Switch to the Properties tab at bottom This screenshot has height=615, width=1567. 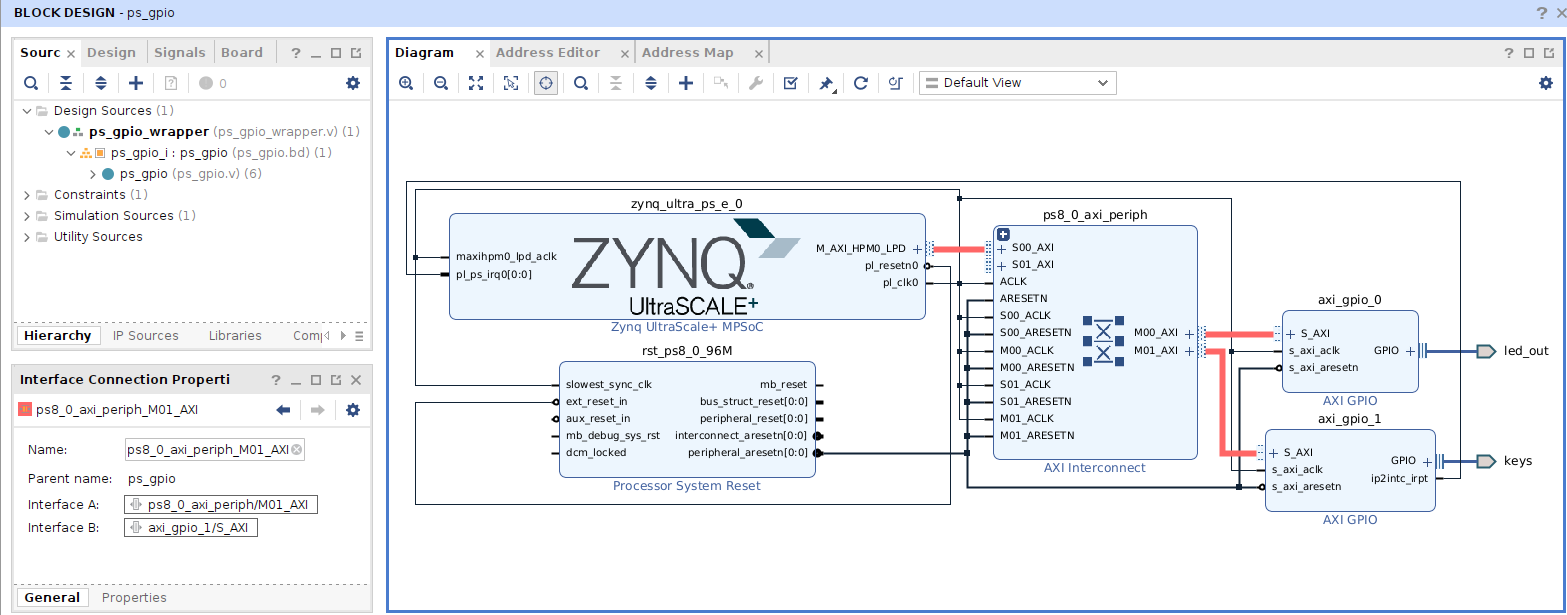[x=134, y=598]
